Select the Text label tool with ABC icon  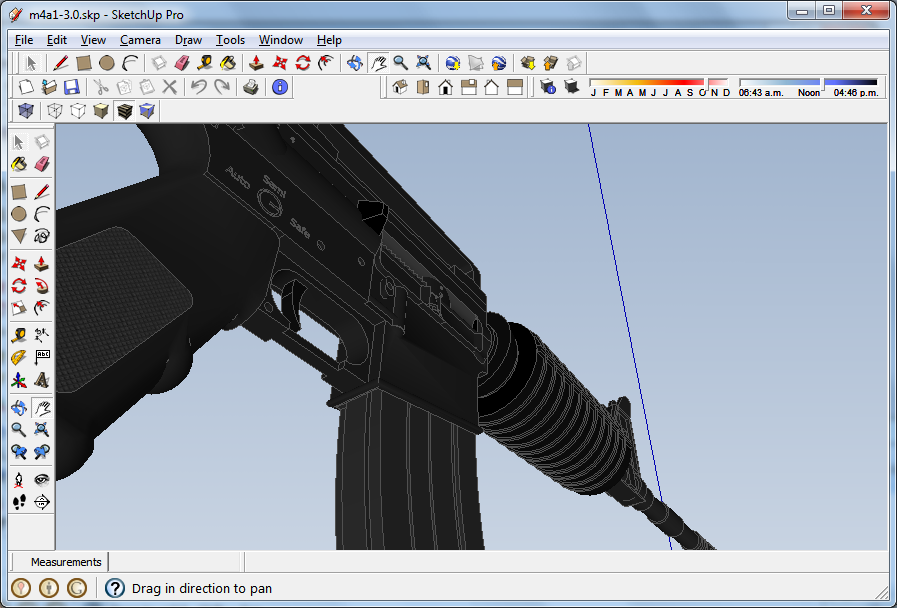pos(42,357)
